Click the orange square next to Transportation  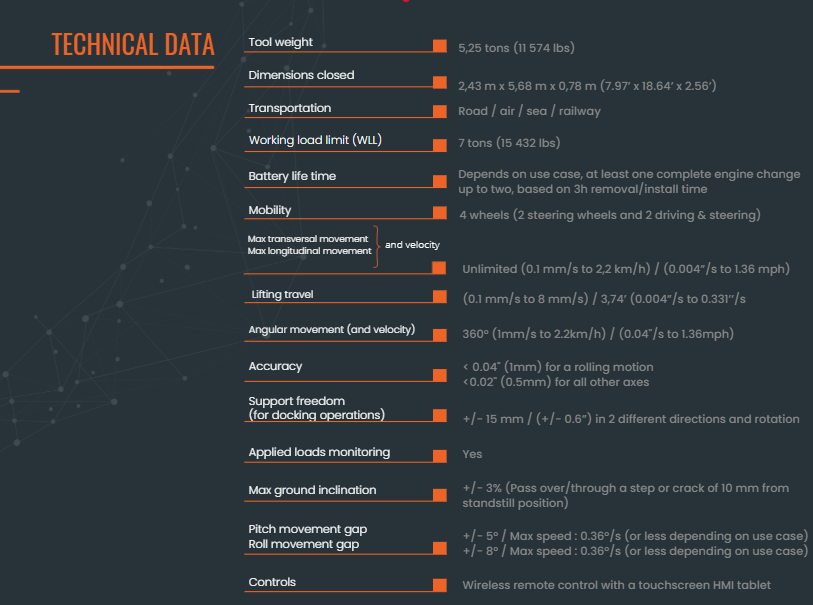[x=440, y=111]
